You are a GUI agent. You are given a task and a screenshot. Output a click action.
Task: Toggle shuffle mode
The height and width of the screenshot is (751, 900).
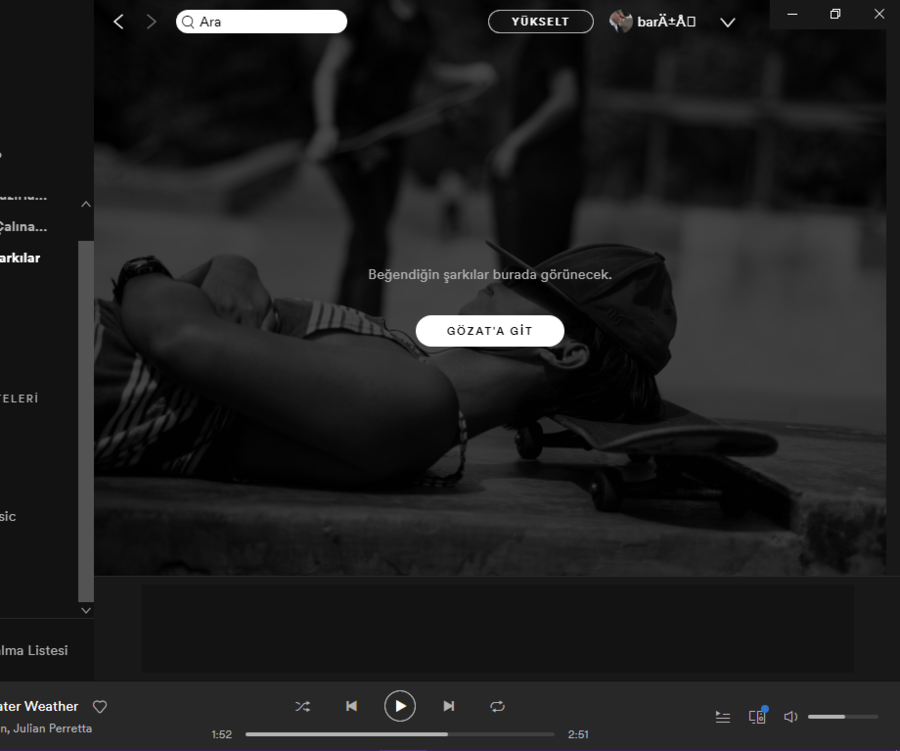[x=302, y=706]
